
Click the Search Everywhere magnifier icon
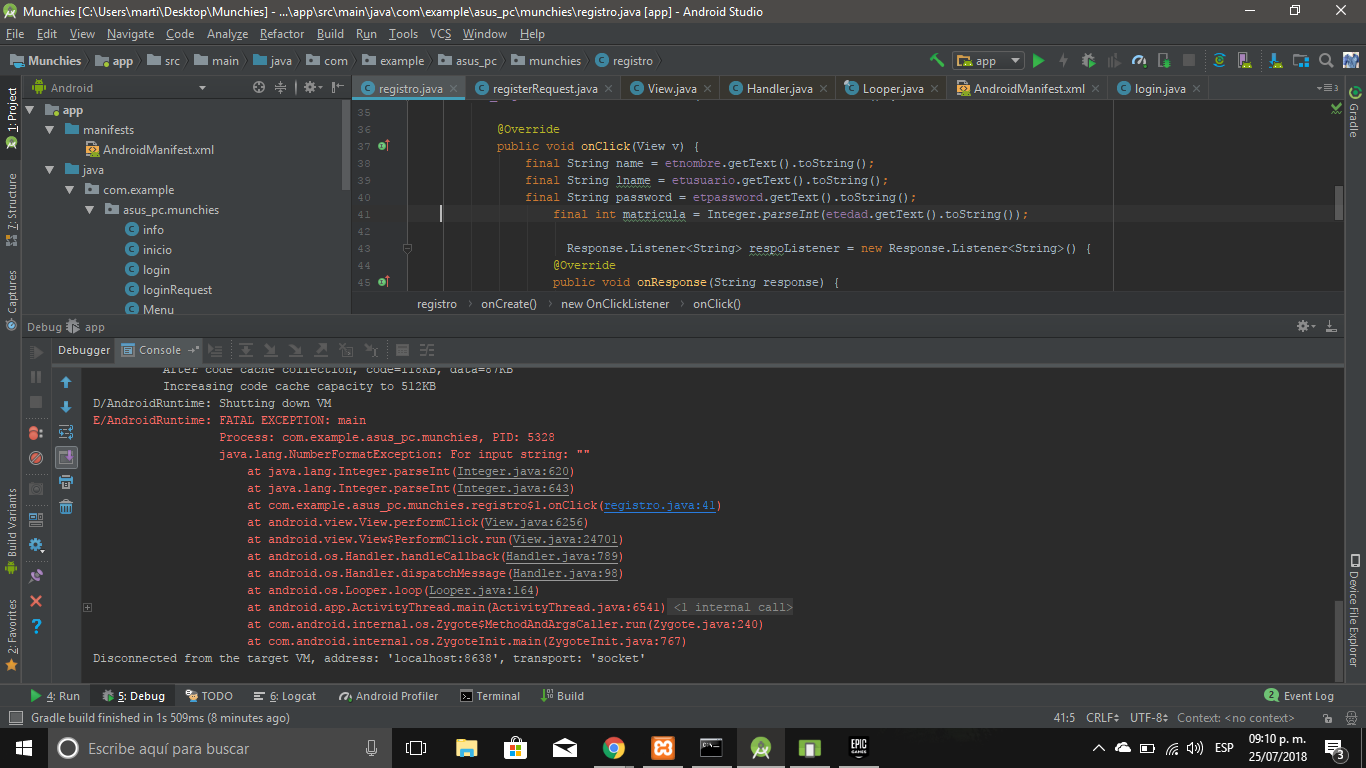coord(1326,60)
